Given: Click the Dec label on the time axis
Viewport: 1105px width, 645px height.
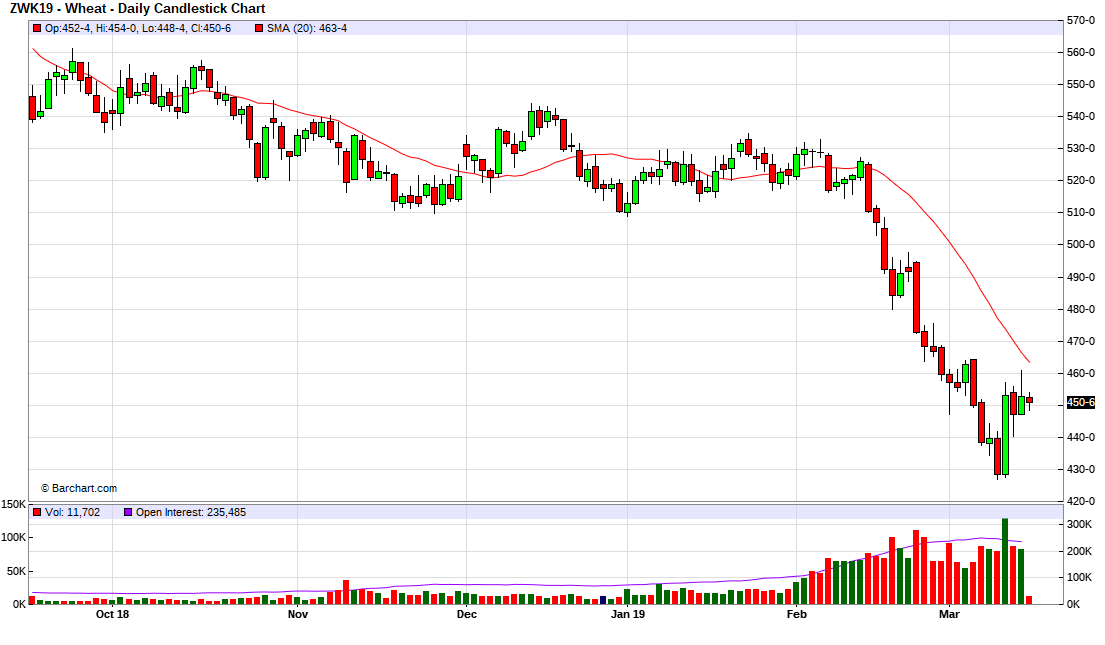Looking at the screenshot, I should pos(466,614).
